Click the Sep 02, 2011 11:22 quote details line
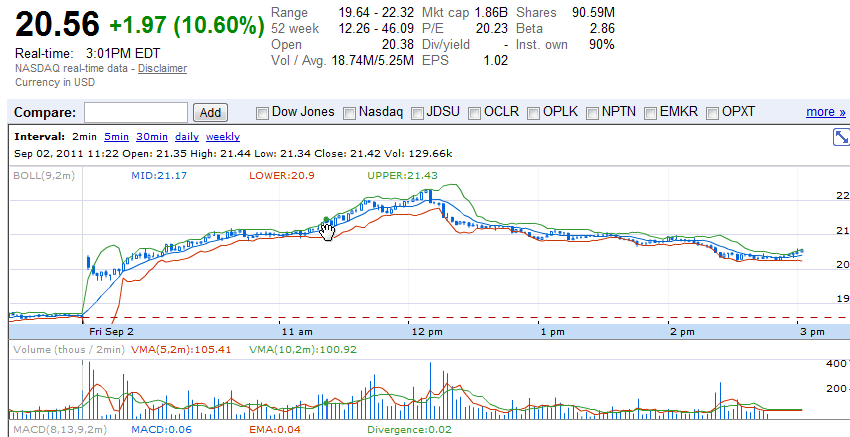Screen dimensions: 850x437 click(233, 154)
